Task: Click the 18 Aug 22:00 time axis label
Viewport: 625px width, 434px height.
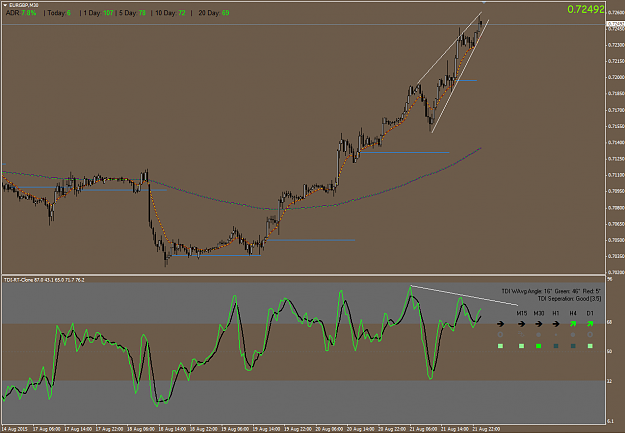Action: pos(204,429)
